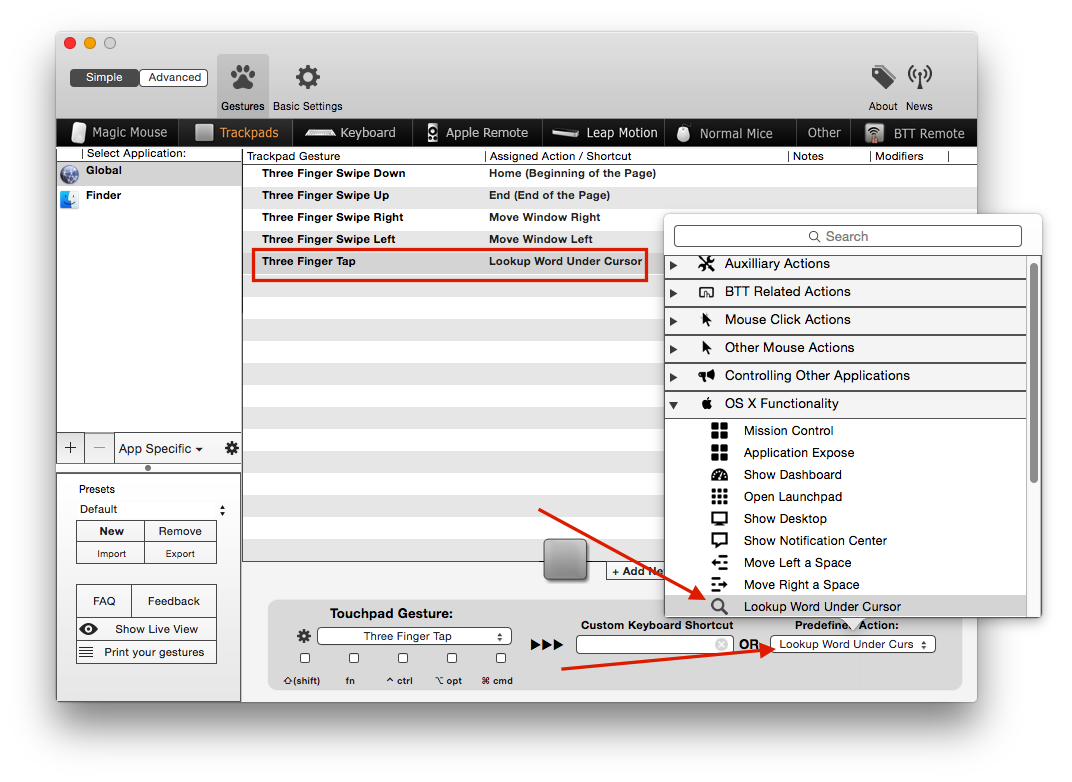Image resolution: width=1072 pixels, height=782 pixels.
Task: Open the Gestures paw icon section
Action: [243, 78]
